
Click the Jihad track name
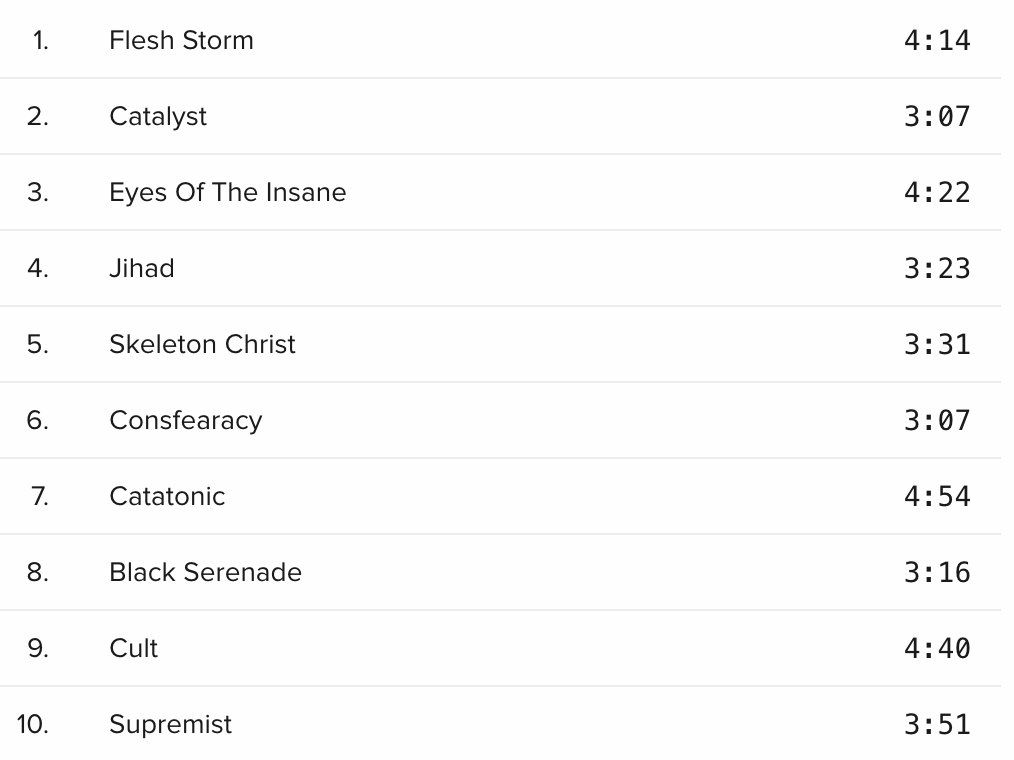(142, 268)
